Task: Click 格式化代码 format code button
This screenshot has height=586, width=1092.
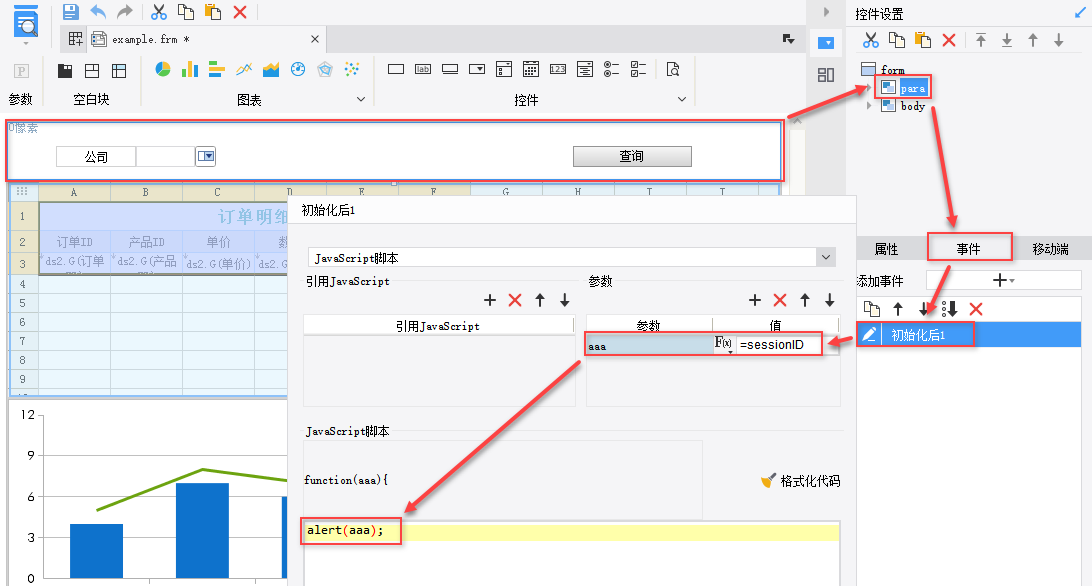Action: click(x=800, y=481)
